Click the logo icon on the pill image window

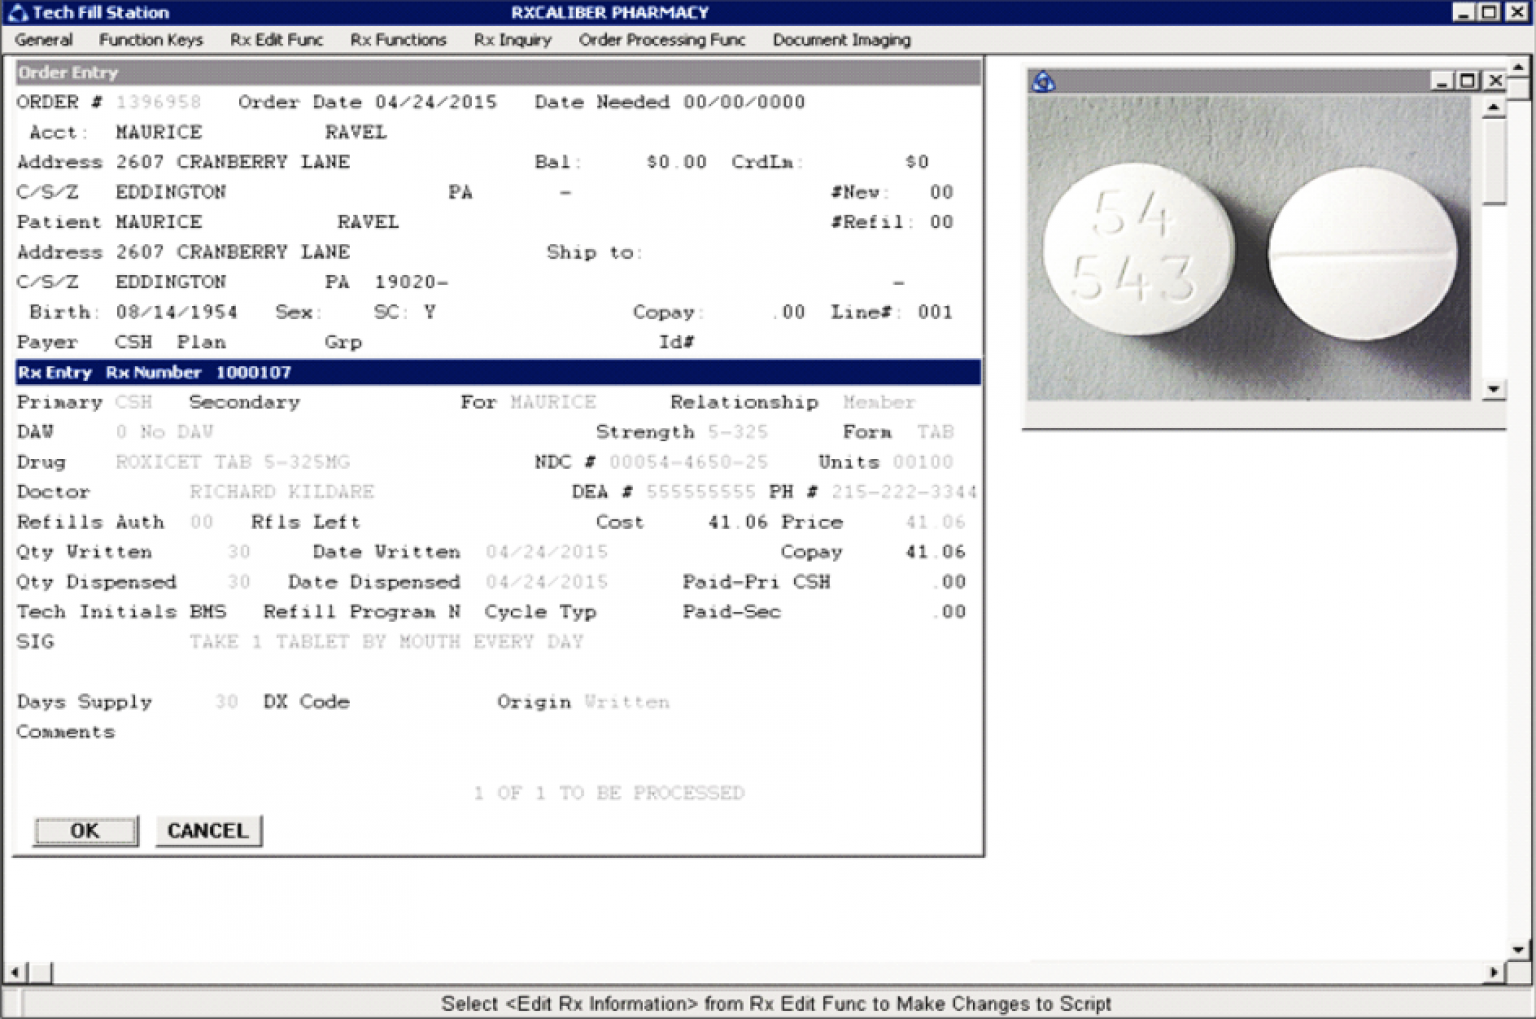[x=1041, y=81]
